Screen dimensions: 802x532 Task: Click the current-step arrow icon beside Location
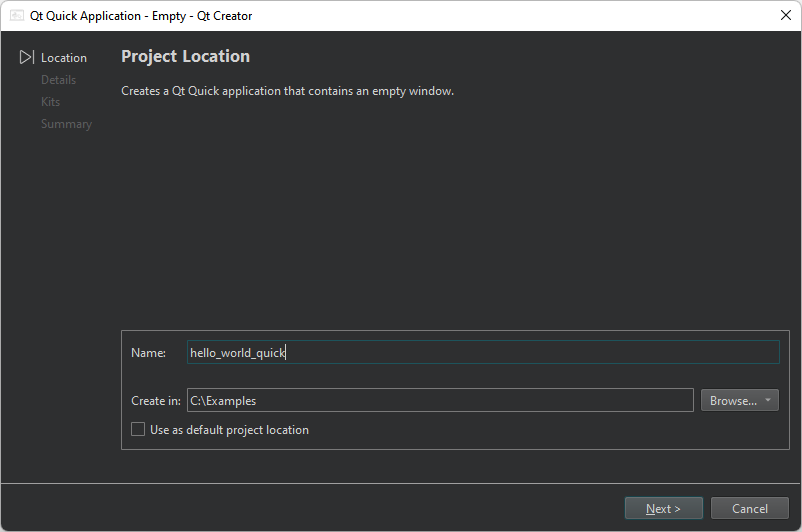[27, 58]
